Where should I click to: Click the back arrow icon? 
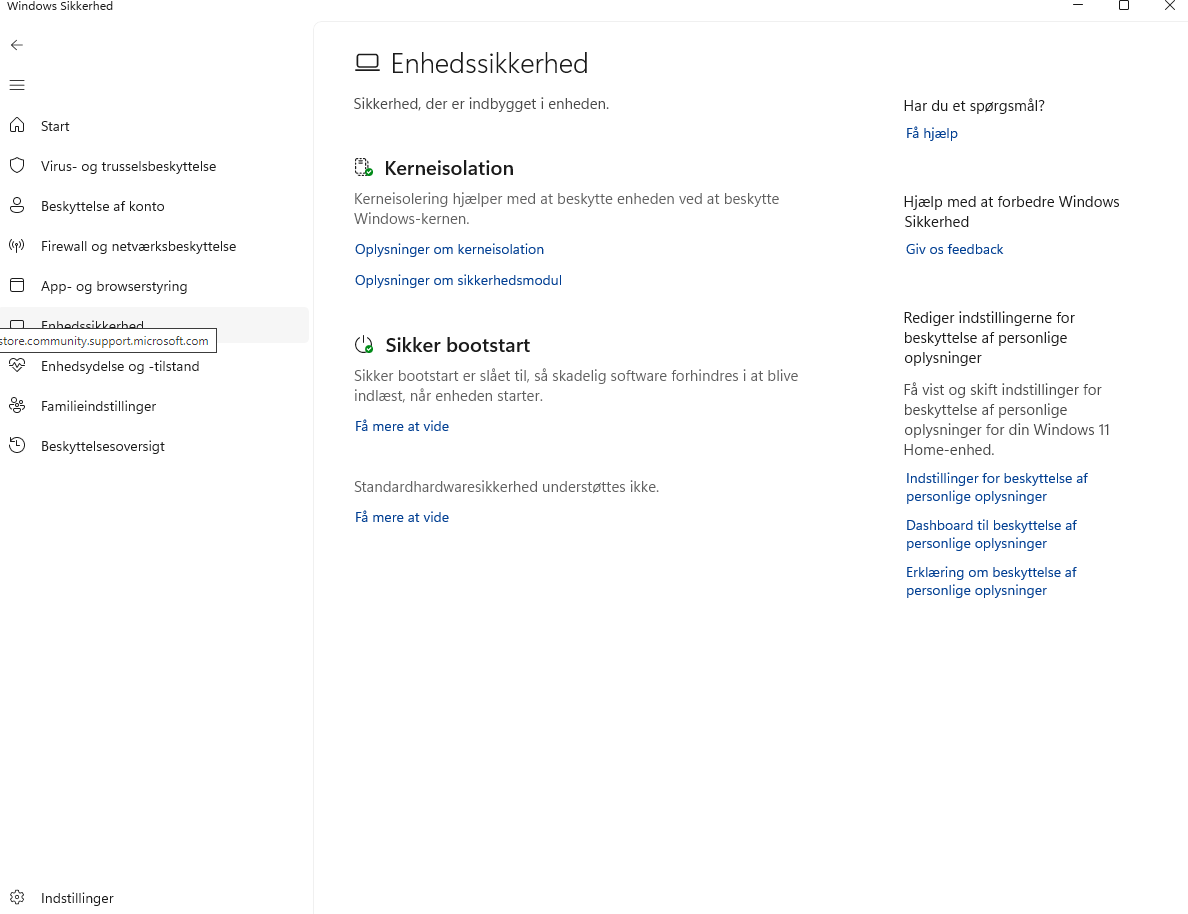point(17,45)
